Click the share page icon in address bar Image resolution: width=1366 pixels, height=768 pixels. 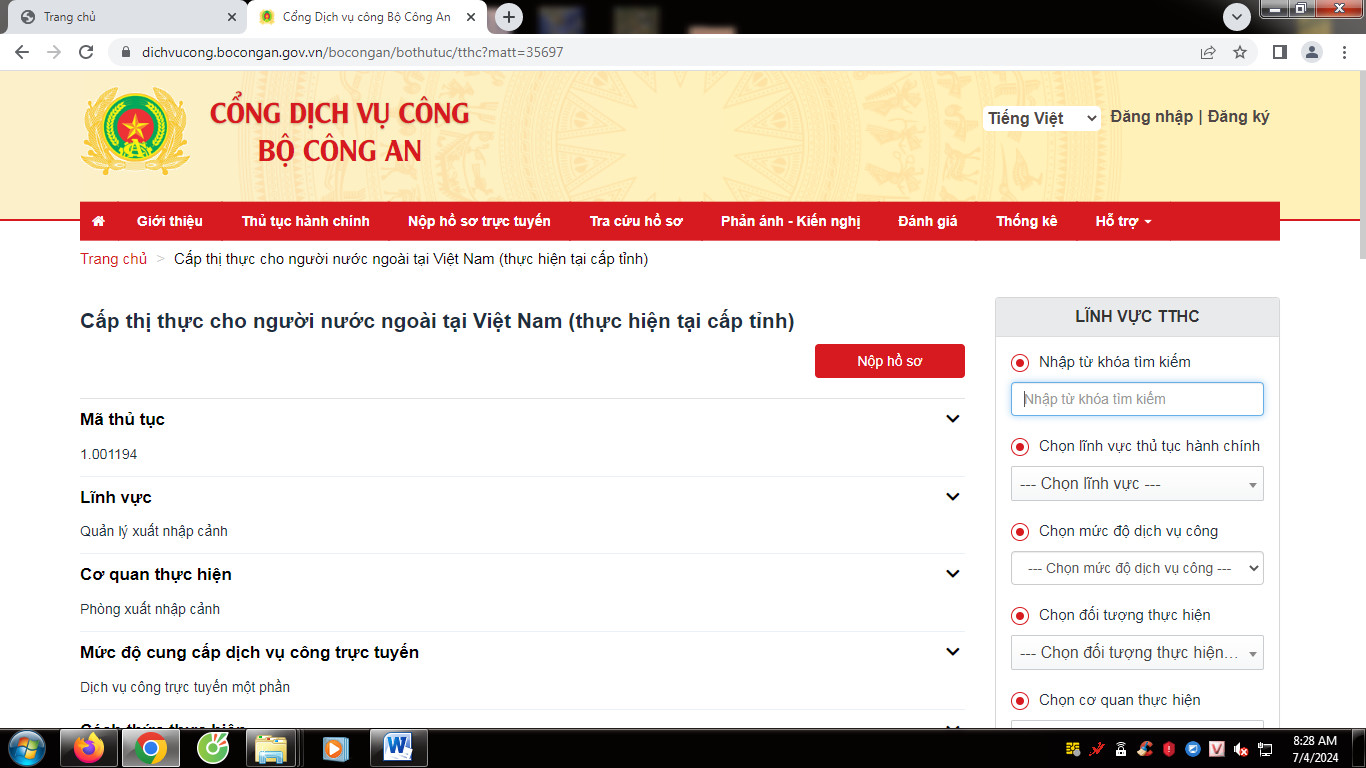[x=1208, y=52]
